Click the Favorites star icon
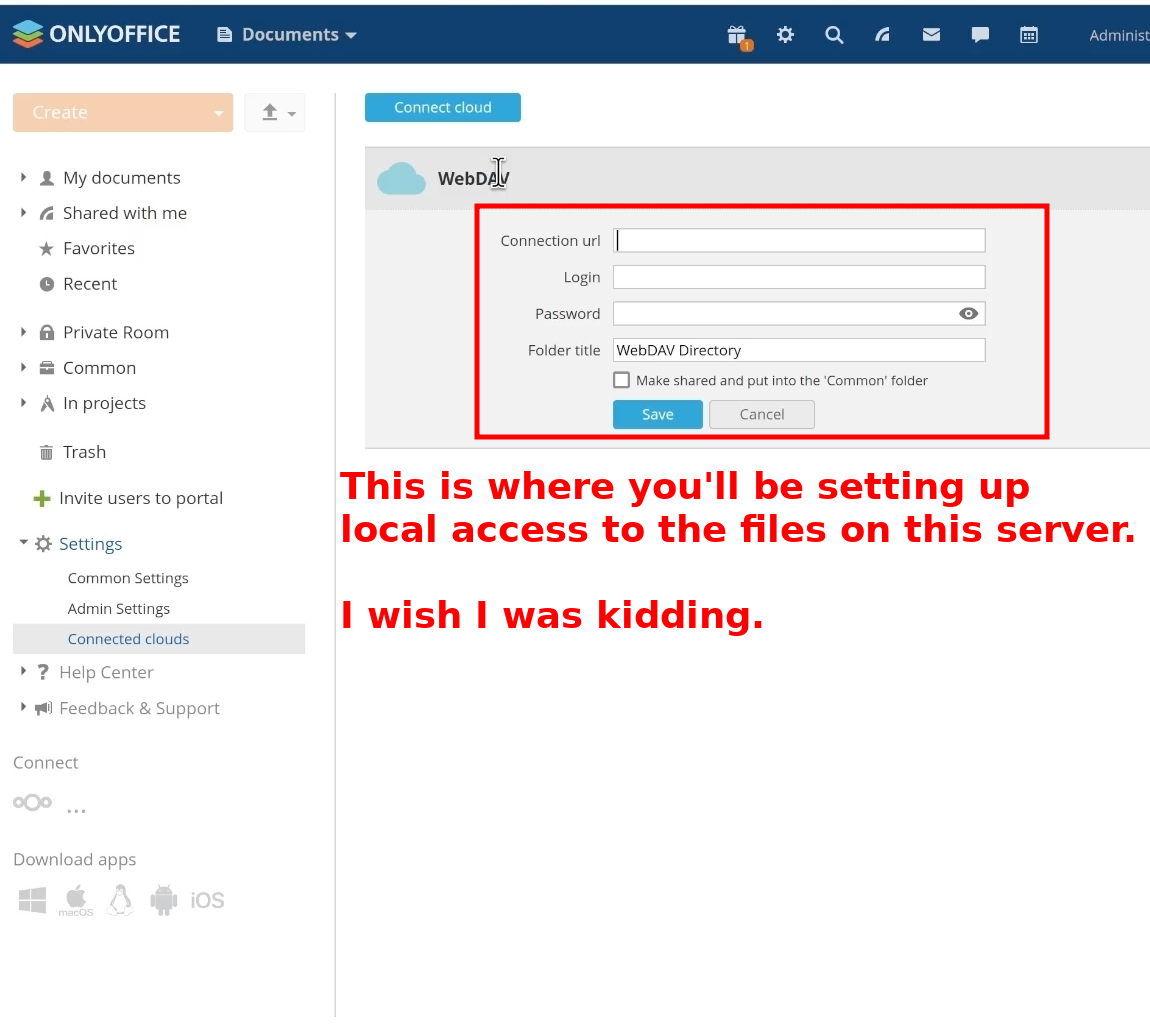The image size is (1150, 1027). (x=46, y=249)
